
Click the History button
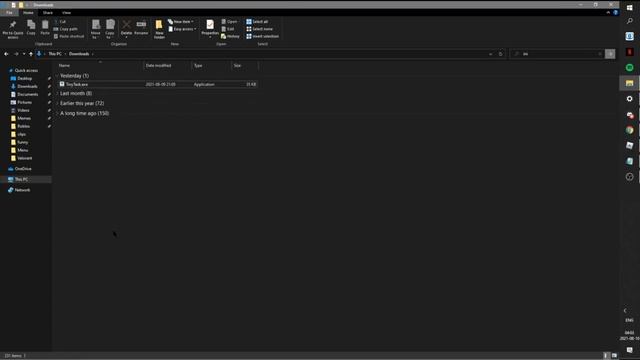click(x=230, y=36)
